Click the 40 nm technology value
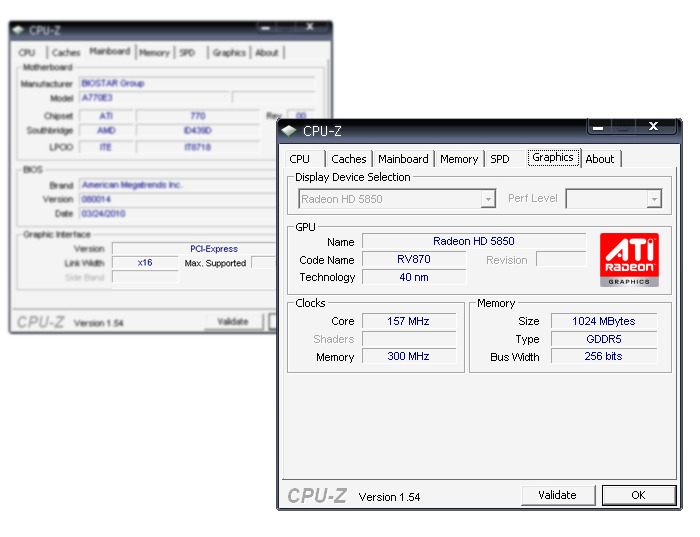Screen dimensions: 700x537 (x=414, y=277)
